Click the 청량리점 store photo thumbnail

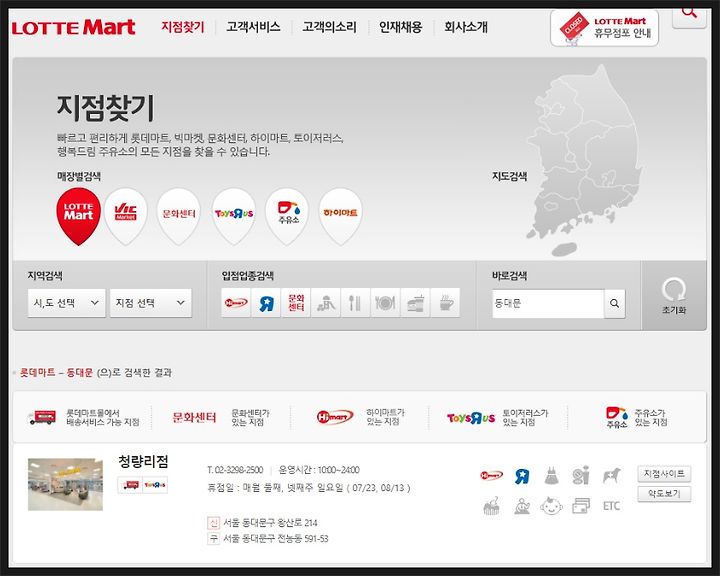65,485
